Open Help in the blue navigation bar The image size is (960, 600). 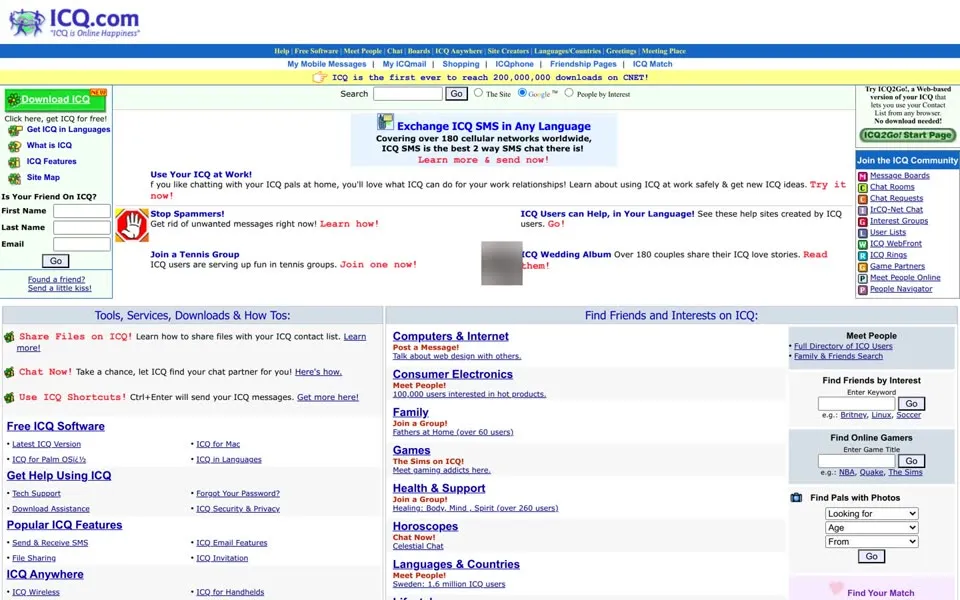point(282,51)
